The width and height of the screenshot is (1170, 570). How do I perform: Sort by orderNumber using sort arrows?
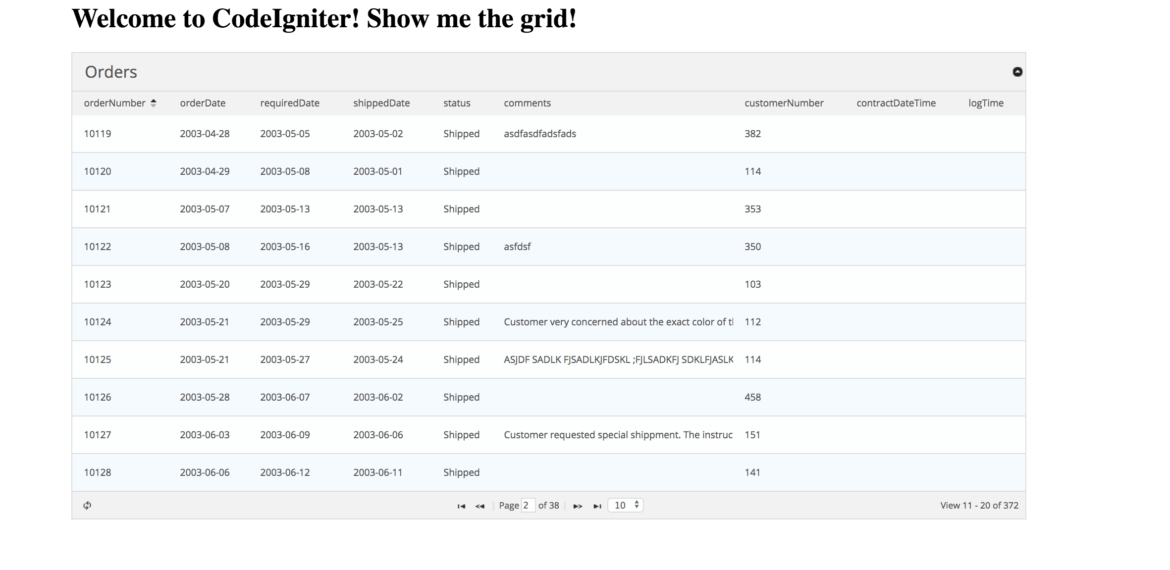(x=153, y=103)
